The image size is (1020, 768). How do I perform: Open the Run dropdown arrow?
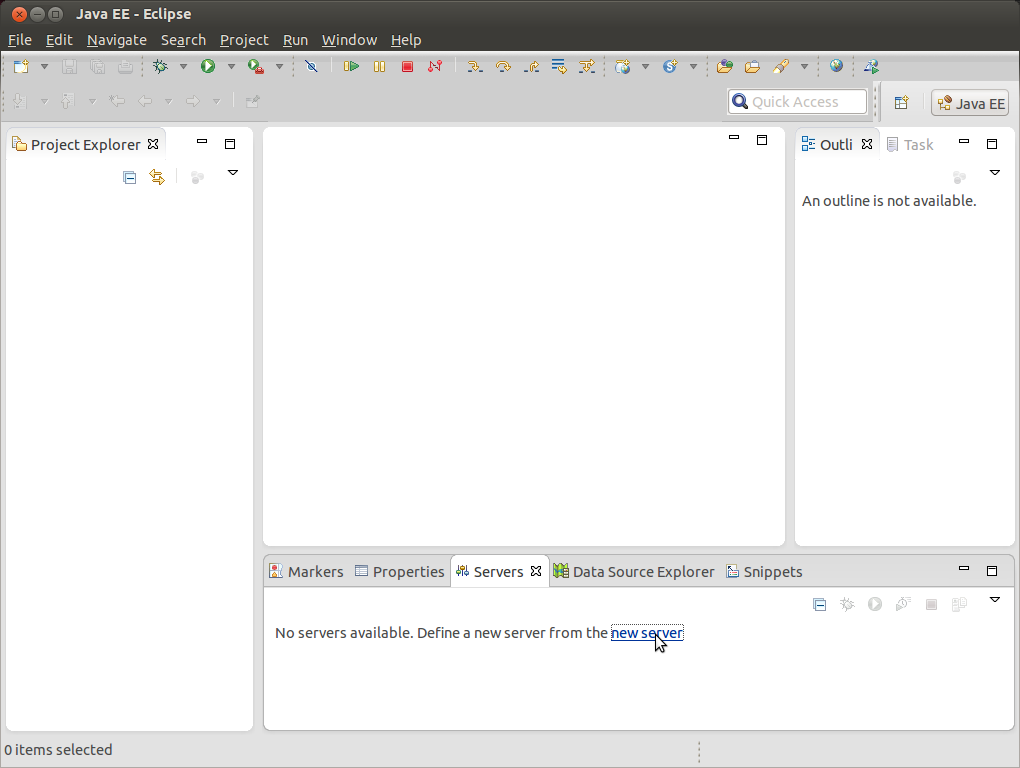(x=231, y=66)
